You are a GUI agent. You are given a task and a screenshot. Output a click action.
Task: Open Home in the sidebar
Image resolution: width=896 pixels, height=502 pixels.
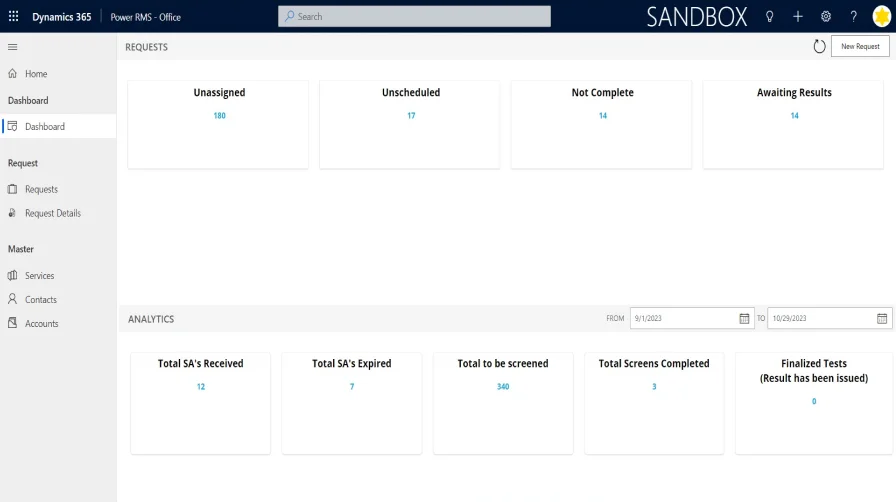tap(36, 74)
